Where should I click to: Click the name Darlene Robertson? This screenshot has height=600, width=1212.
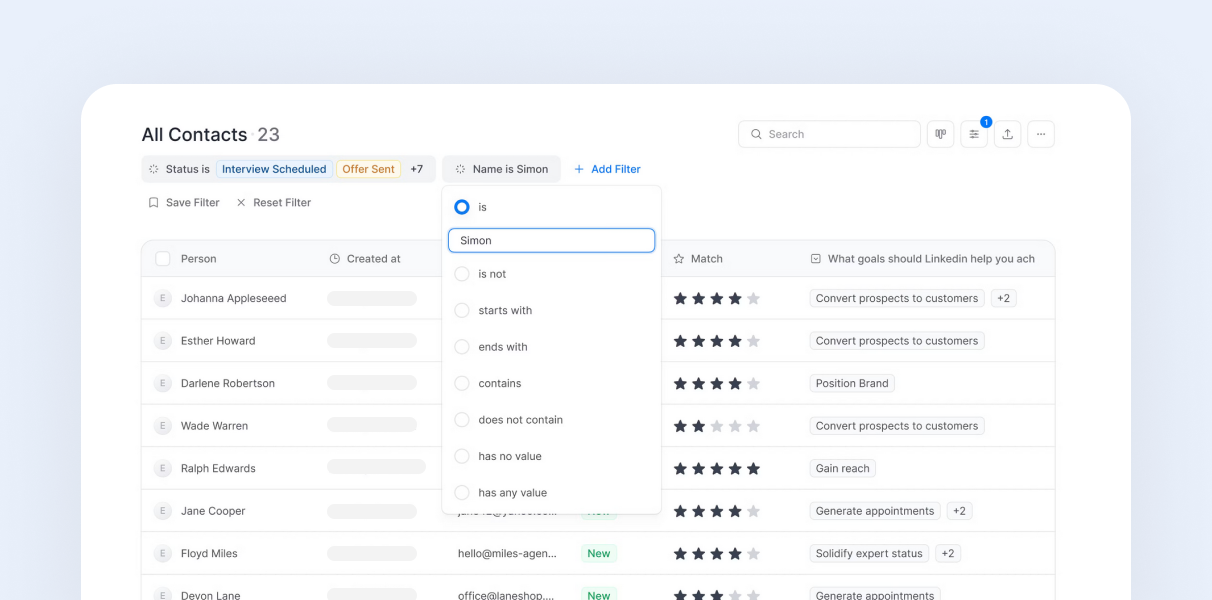point(228,383)
